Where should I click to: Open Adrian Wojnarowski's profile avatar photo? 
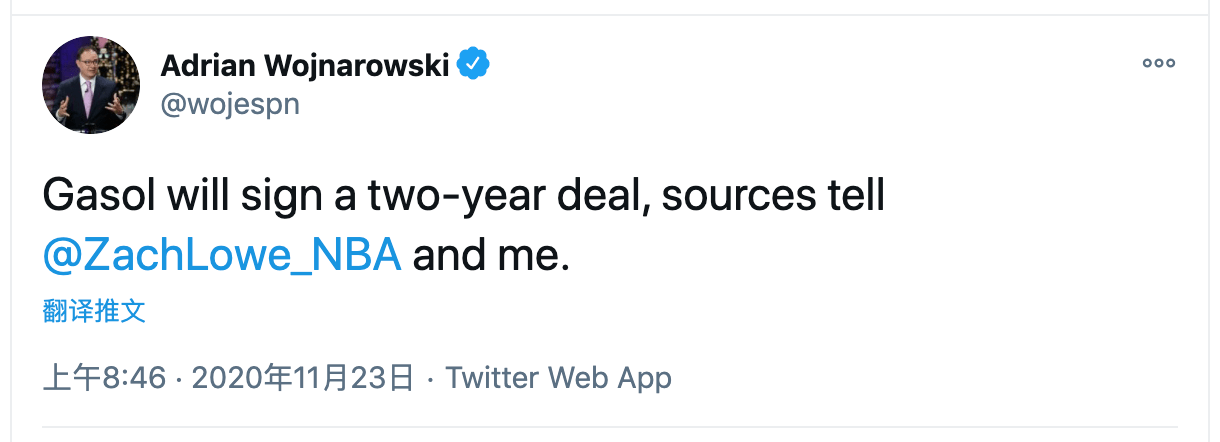pos(91,84)
